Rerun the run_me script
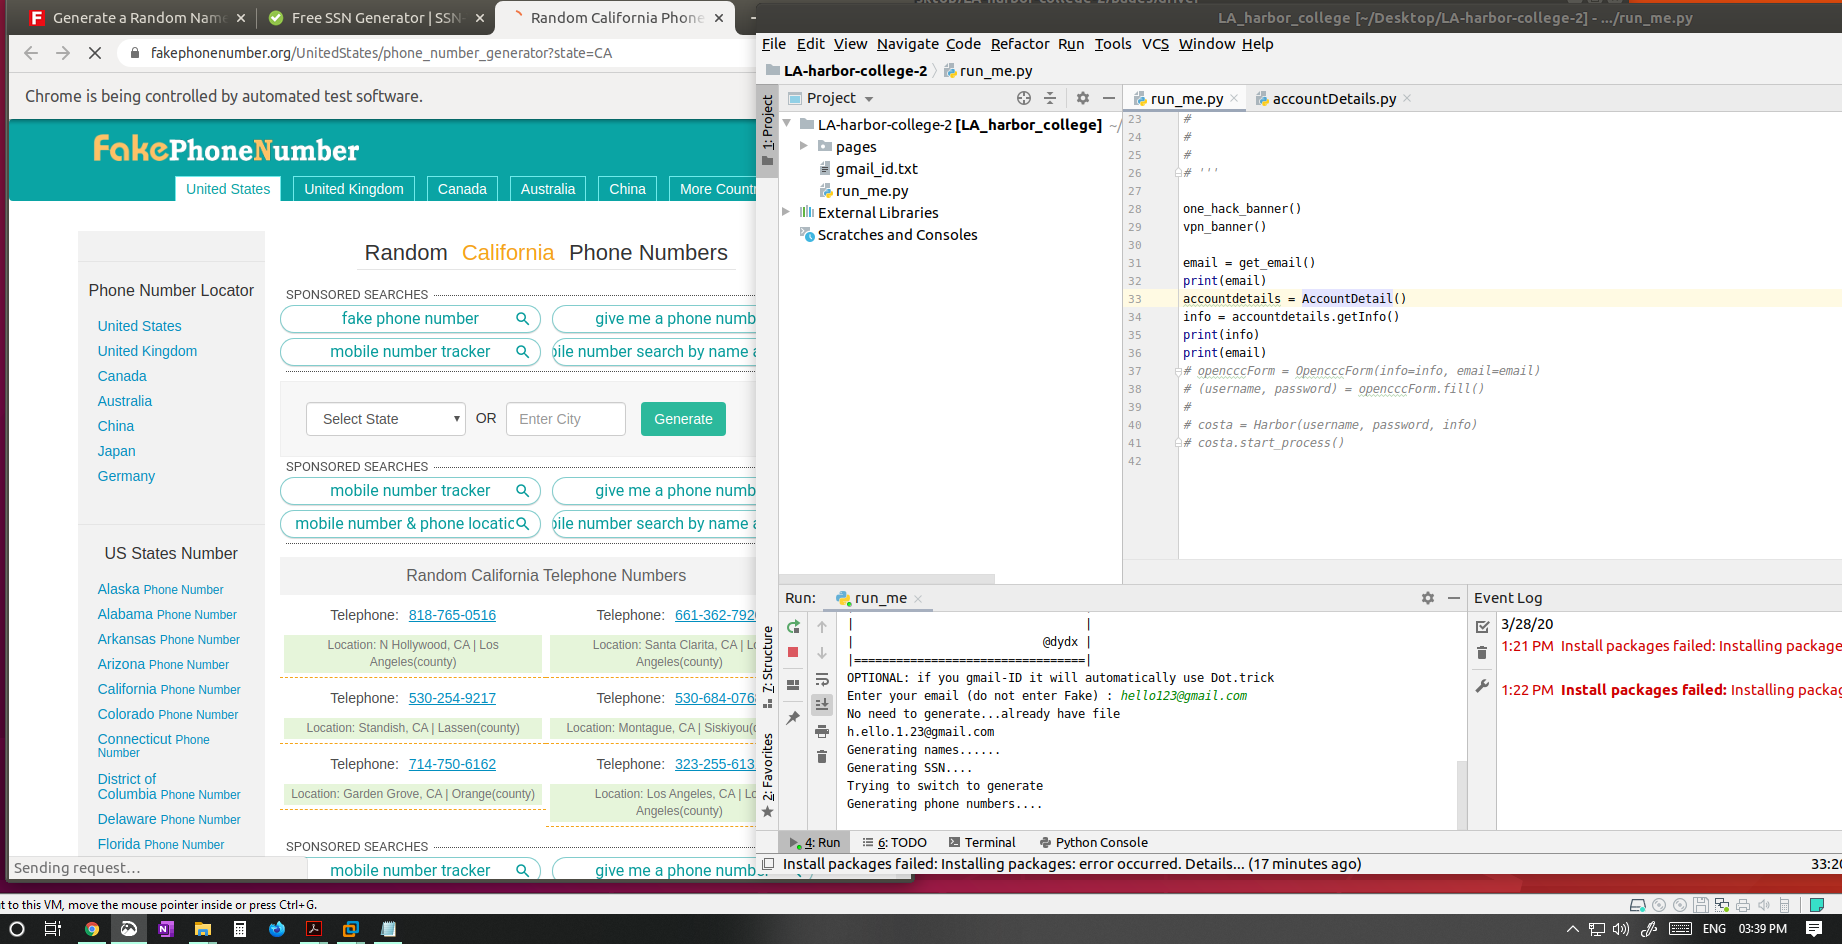The image size is (1842, 944). click(x=793, y=627)
